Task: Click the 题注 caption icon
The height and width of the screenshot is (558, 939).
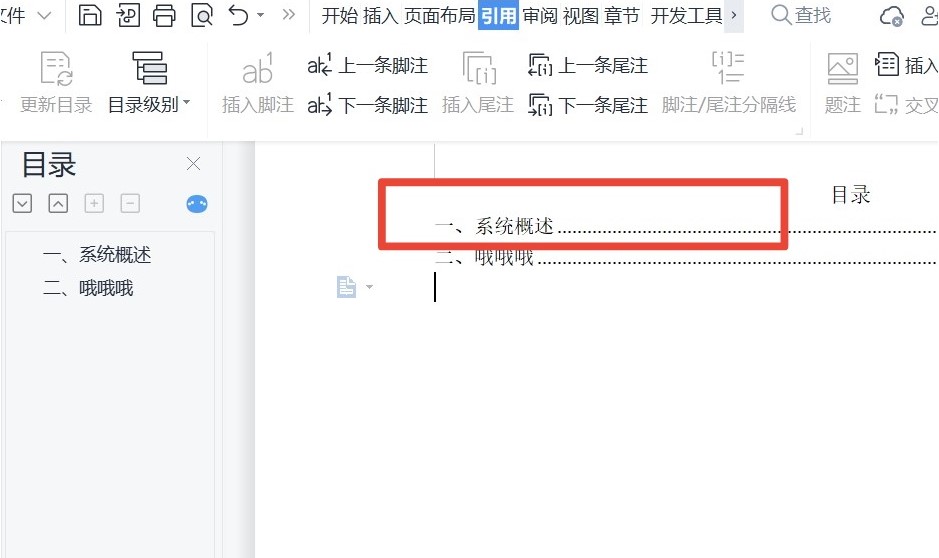Action: [843, 68]
